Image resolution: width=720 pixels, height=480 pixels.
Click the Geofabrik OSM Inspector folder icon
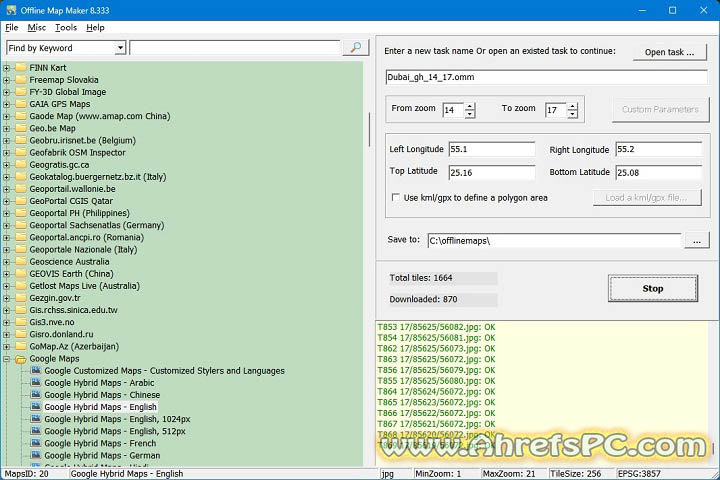[x=21, y=152]
